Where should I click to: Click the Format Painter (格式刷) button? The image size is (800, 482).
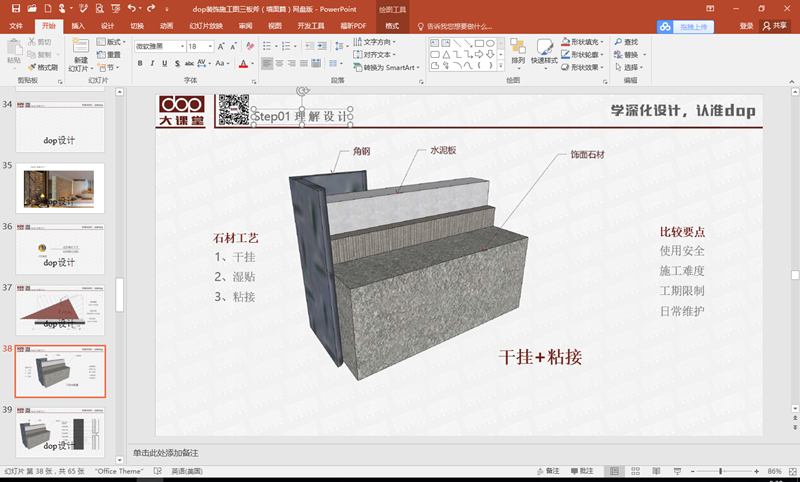[43, 67]
